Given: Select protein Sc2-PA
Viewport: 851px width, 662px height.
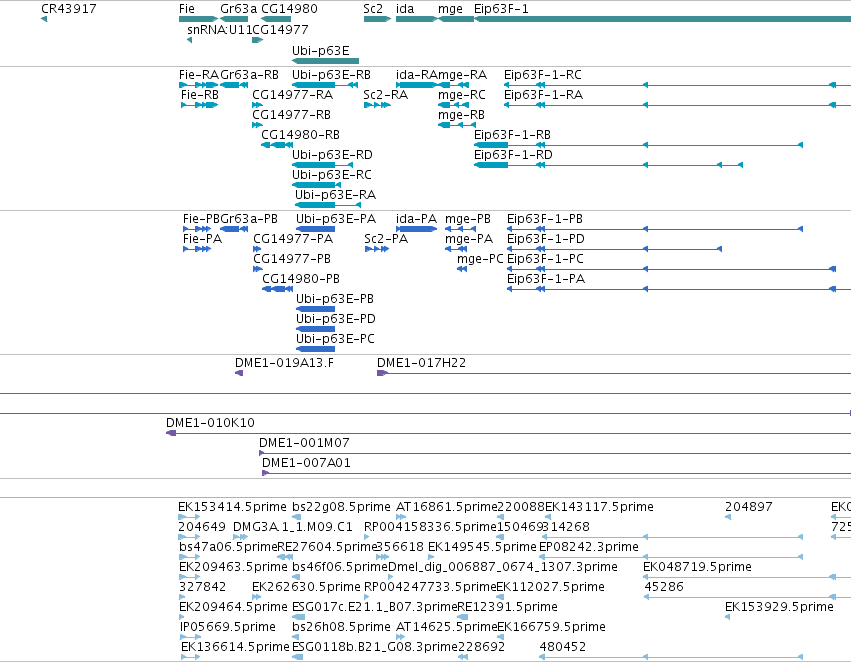Looking at the screenshot, I should (x=386, y=239).
